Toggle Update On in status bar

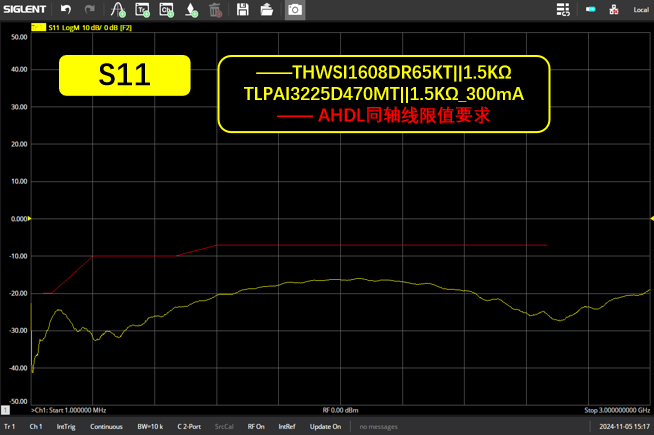click(x=325, y=427)
